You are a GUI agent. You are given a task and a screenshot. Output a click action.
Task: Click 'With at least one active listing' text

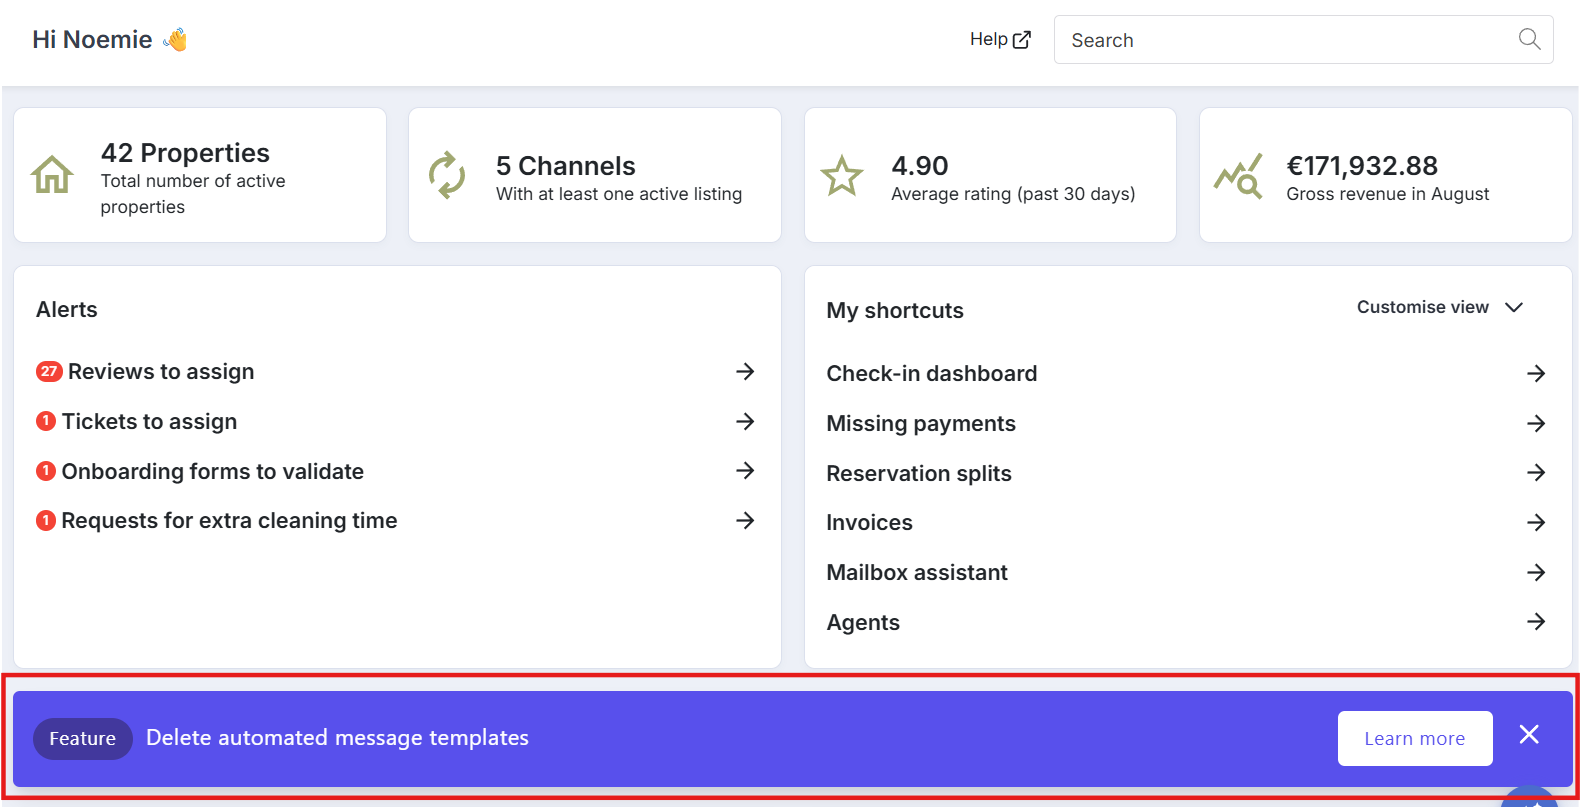(x=619, y=194)
